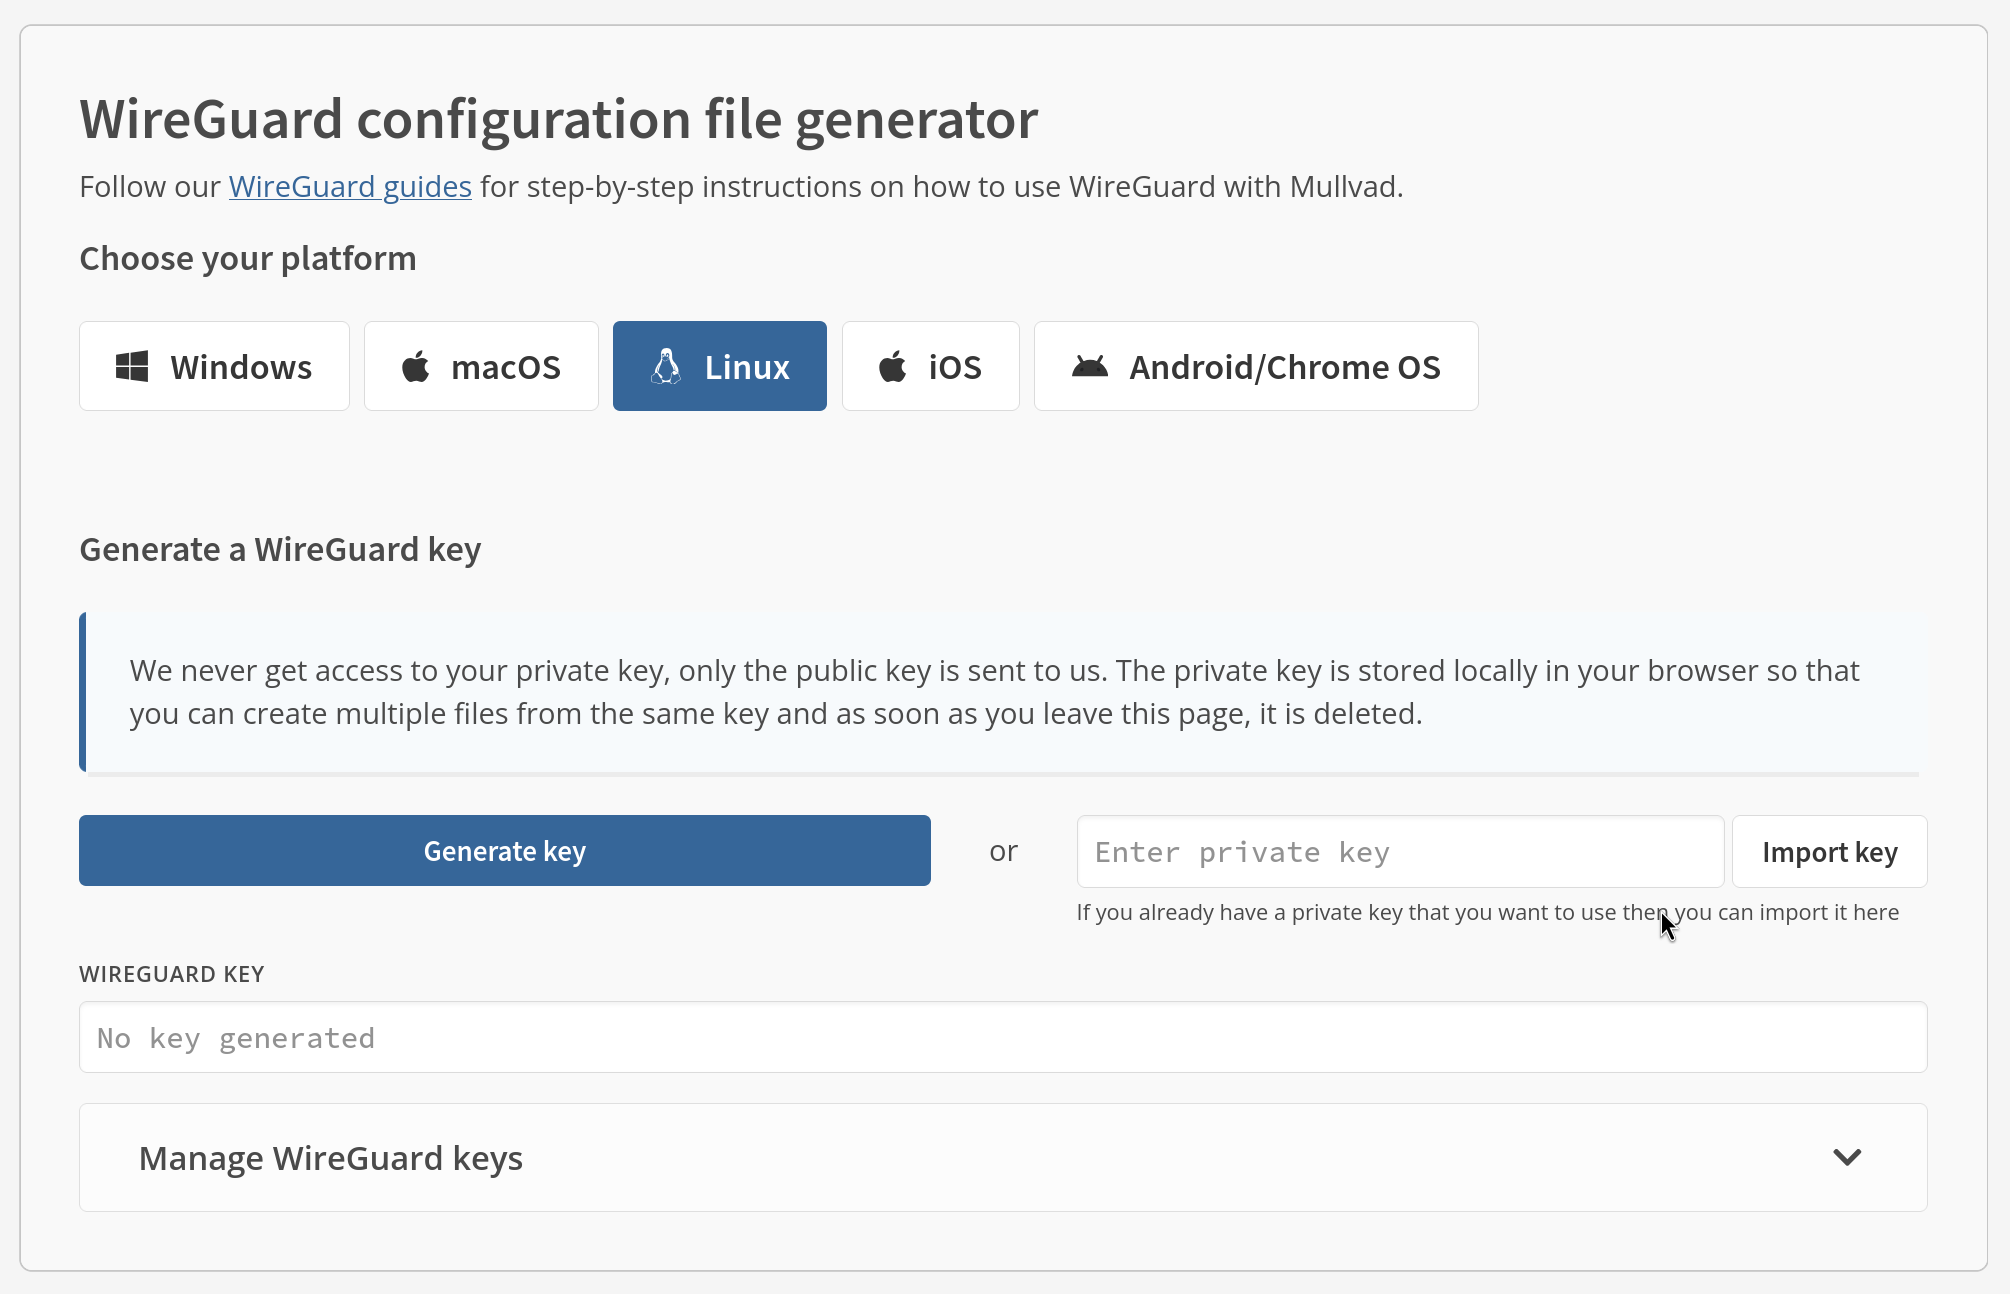Screen dimensions: 2010x1294
Task: Choose iOS as your platform
Action: click(930, 366)
